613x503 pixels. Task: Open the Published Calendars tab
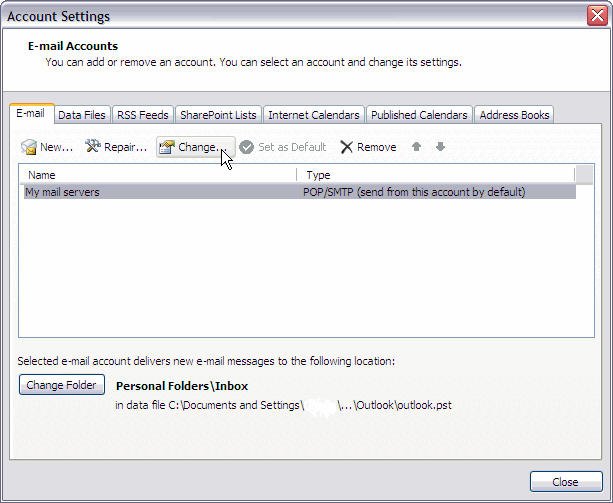tap(419, 115)
